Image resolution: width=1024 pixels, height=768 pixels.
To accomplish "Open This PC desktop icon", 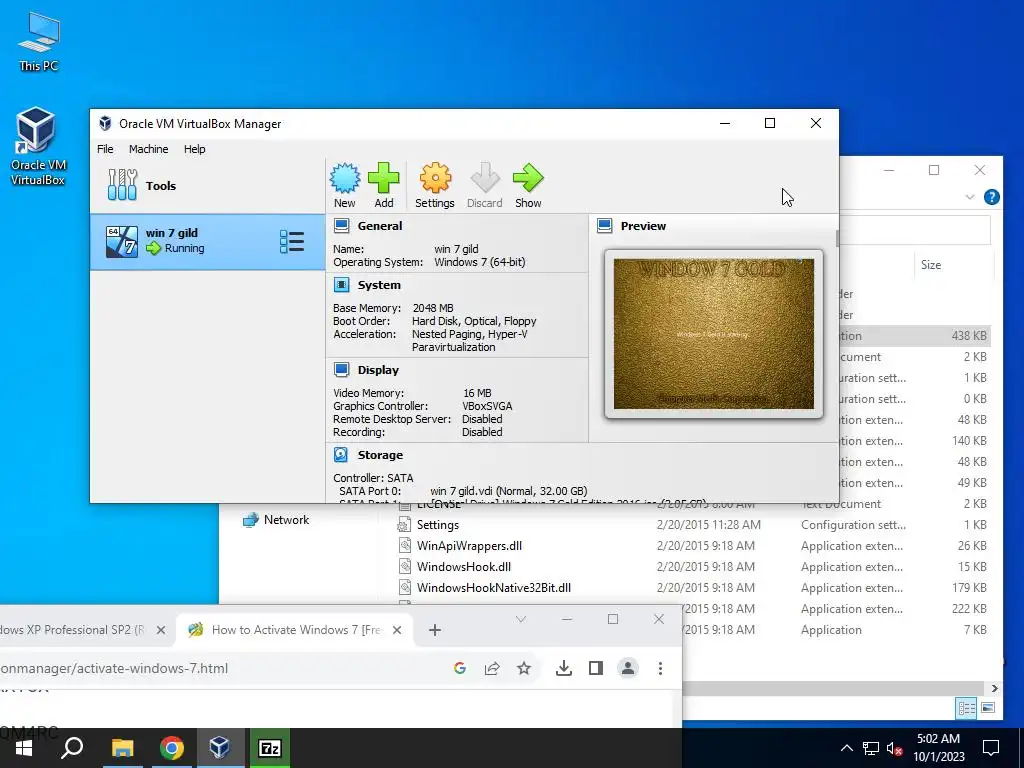I will pyautogui.click(x=39, y=41).
